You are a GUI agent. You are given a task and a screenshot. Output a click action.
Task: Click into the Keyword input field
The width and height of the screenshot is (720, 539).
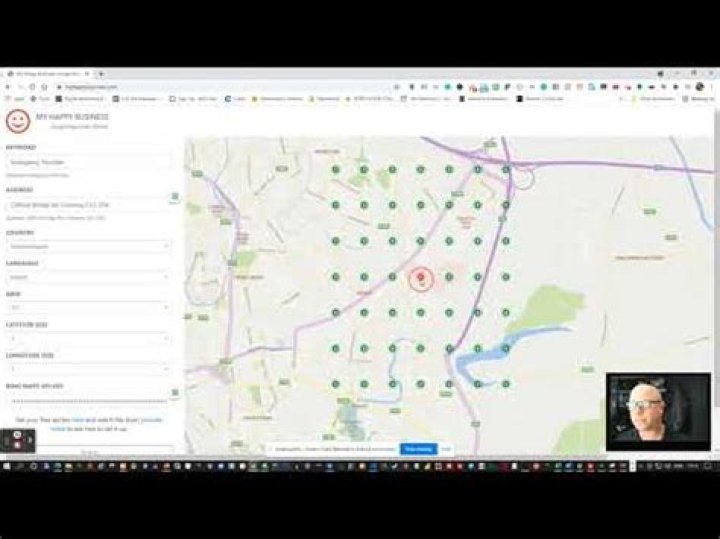[x=88, y=162]
